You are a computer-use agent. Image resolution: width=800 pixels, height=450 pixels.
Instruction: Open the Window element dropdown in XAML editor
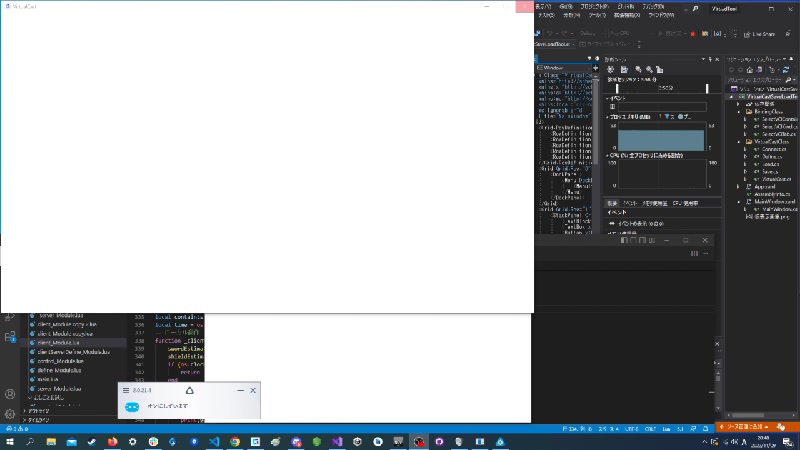point(564,68)
